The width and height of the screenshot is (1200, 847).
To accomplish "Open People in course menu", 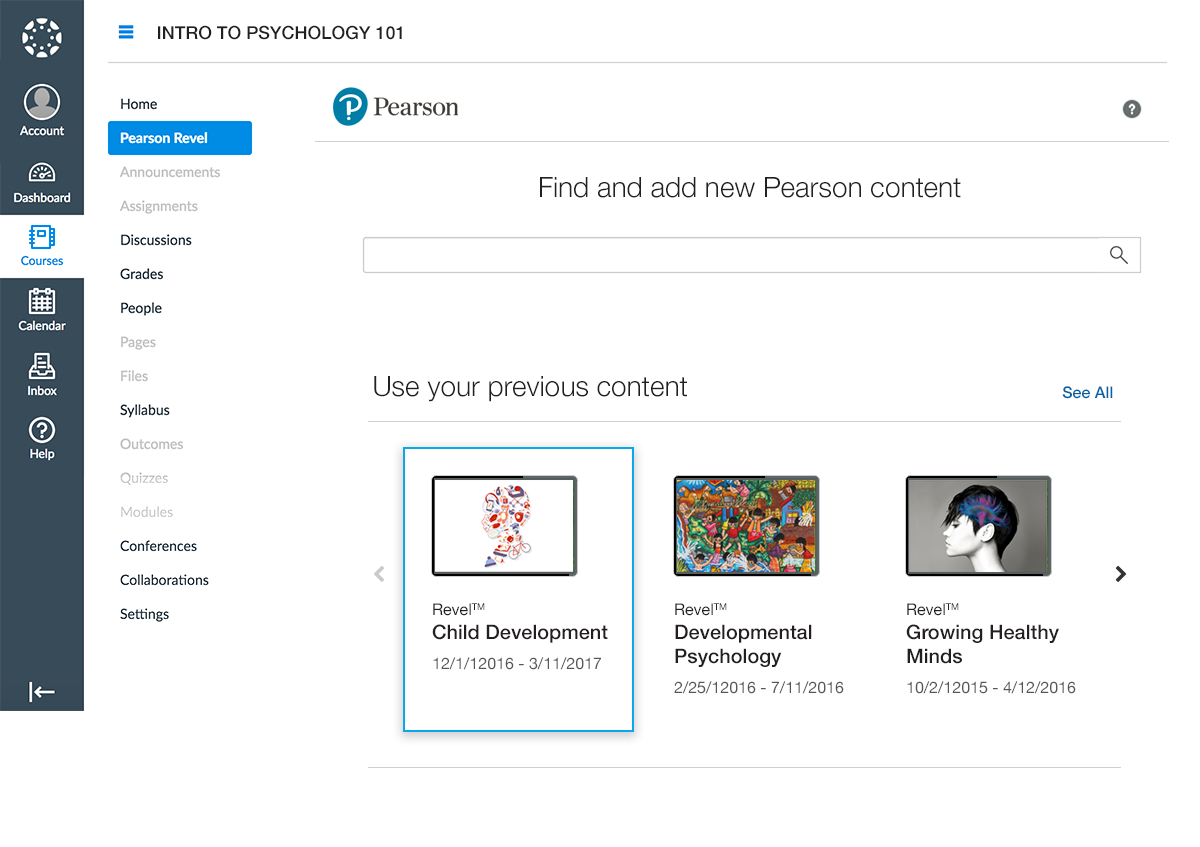I will click(141, 308).
